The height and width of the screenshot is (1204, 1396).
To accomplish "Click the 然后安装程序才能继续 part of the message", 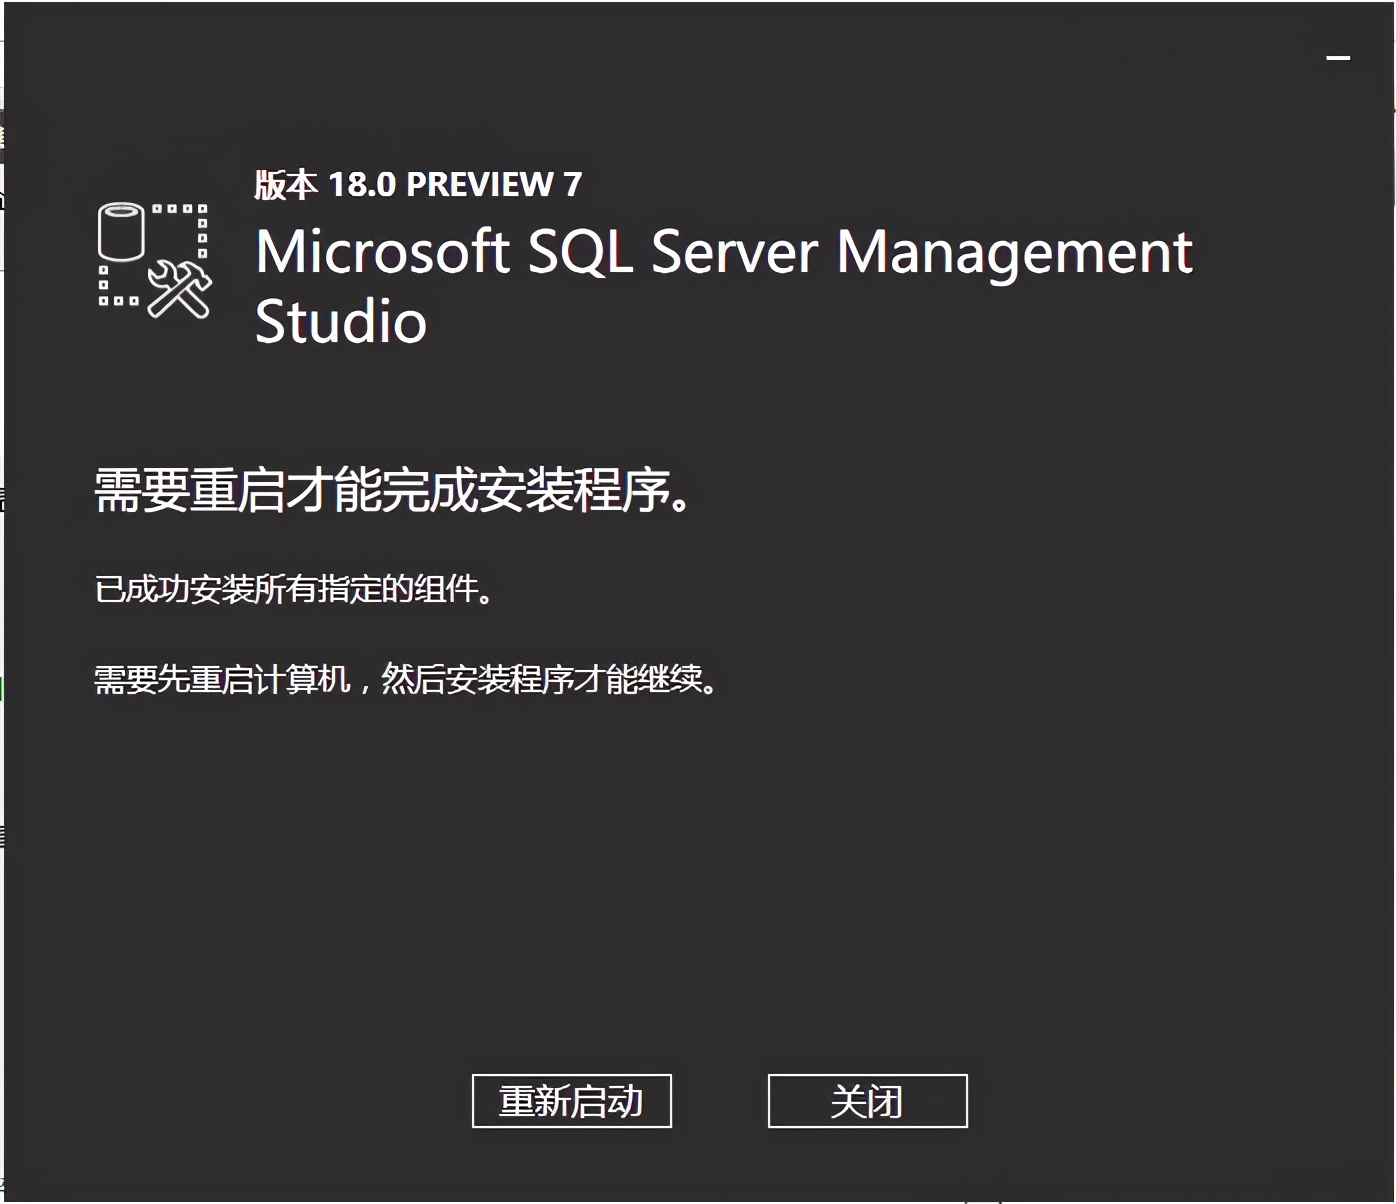I will tap(548, 680).
